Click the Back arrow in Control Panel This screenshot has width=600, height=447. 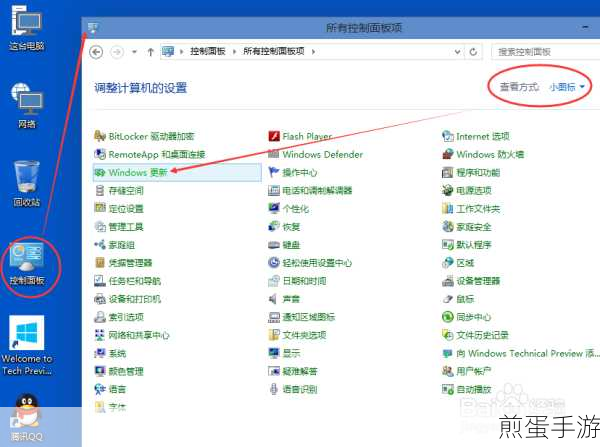click(x=96, y=52)
